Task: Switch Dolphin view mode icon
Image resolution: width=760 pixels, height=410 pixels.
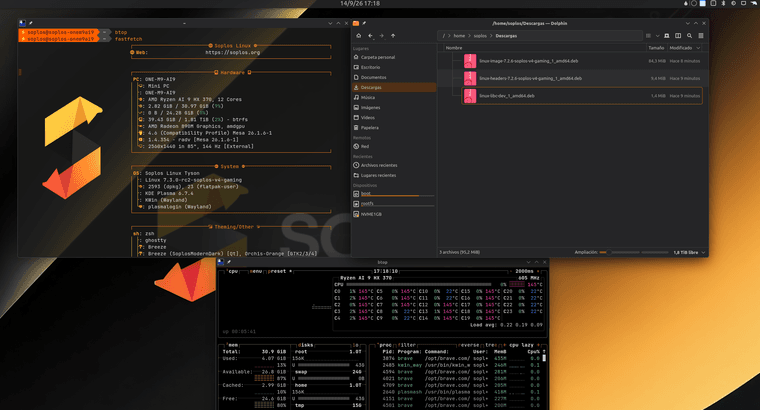Action: pyautogui.click(x=648, y=35)
